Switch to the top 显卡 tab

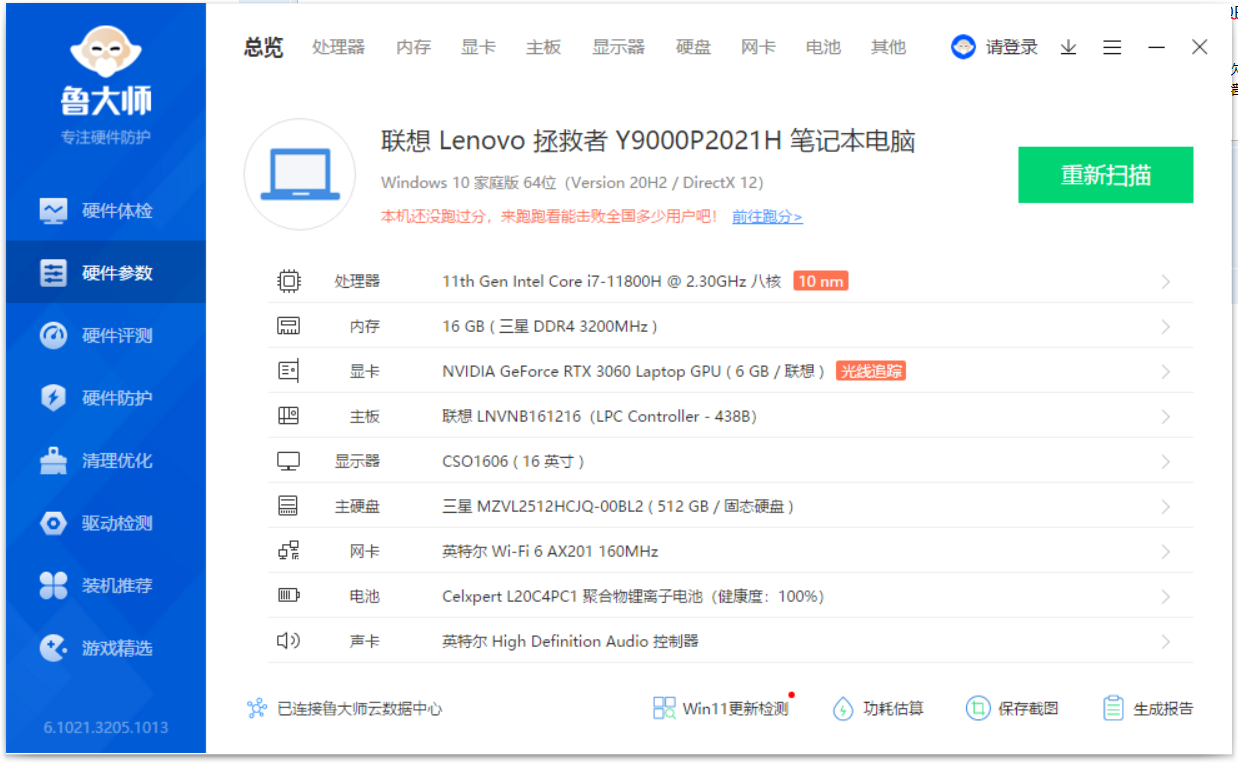(478, 47)
